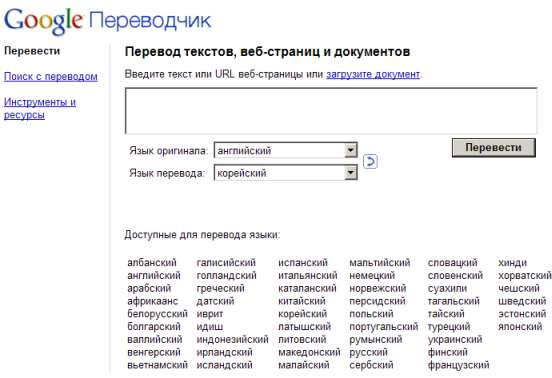Click японский in the language list
This screenshot has width=552, height=378.
pos(520,327)
